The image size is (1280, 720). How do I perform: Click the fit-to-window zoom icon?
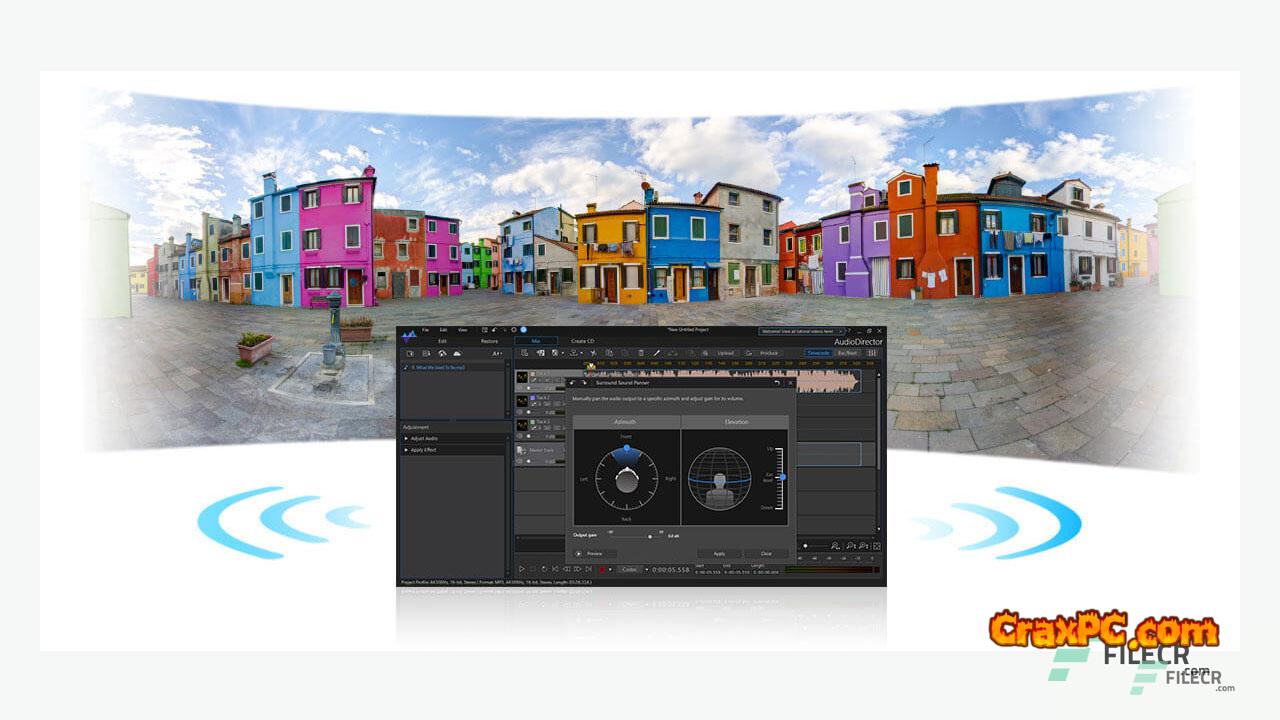877,546
